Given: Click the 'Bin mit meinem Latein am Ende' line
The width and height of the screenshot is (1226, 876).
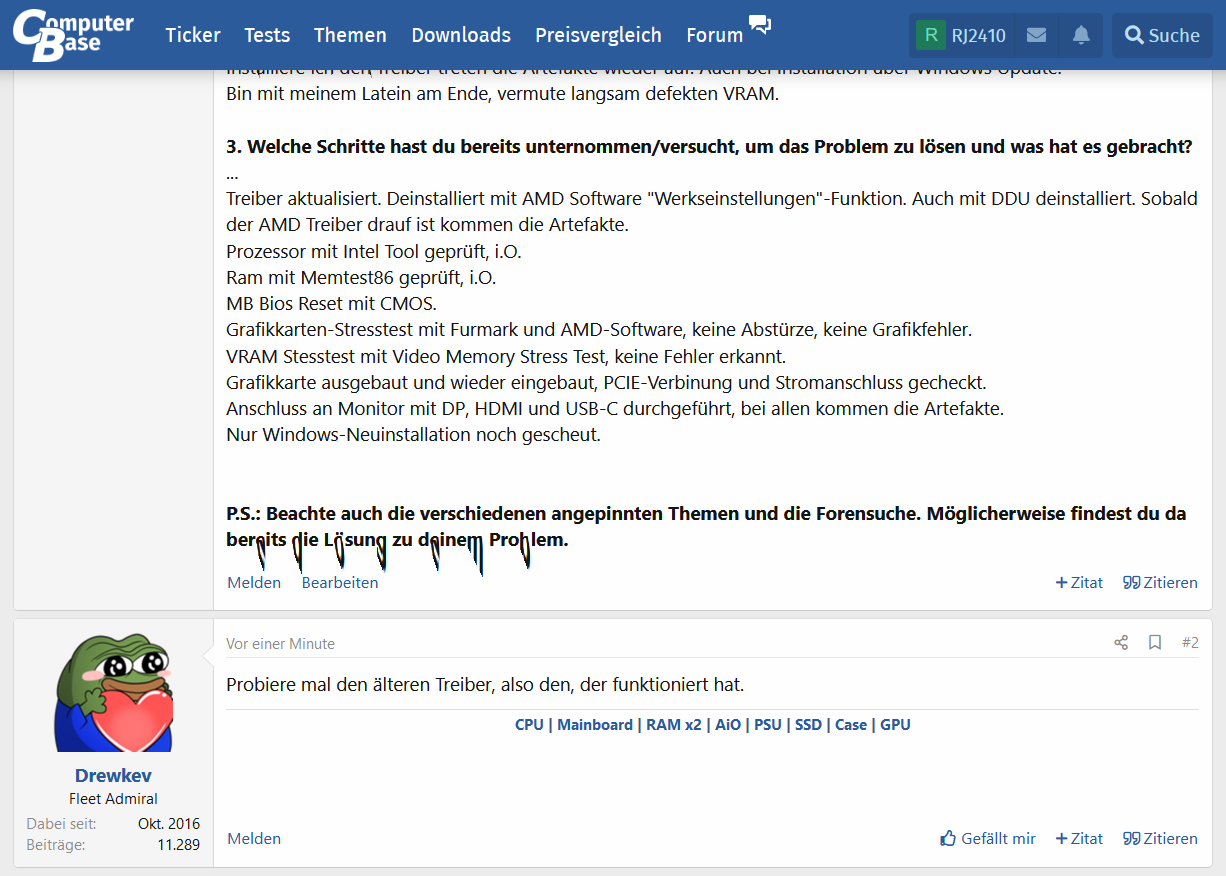Looking at the screenshot, I should pos(502,95).
